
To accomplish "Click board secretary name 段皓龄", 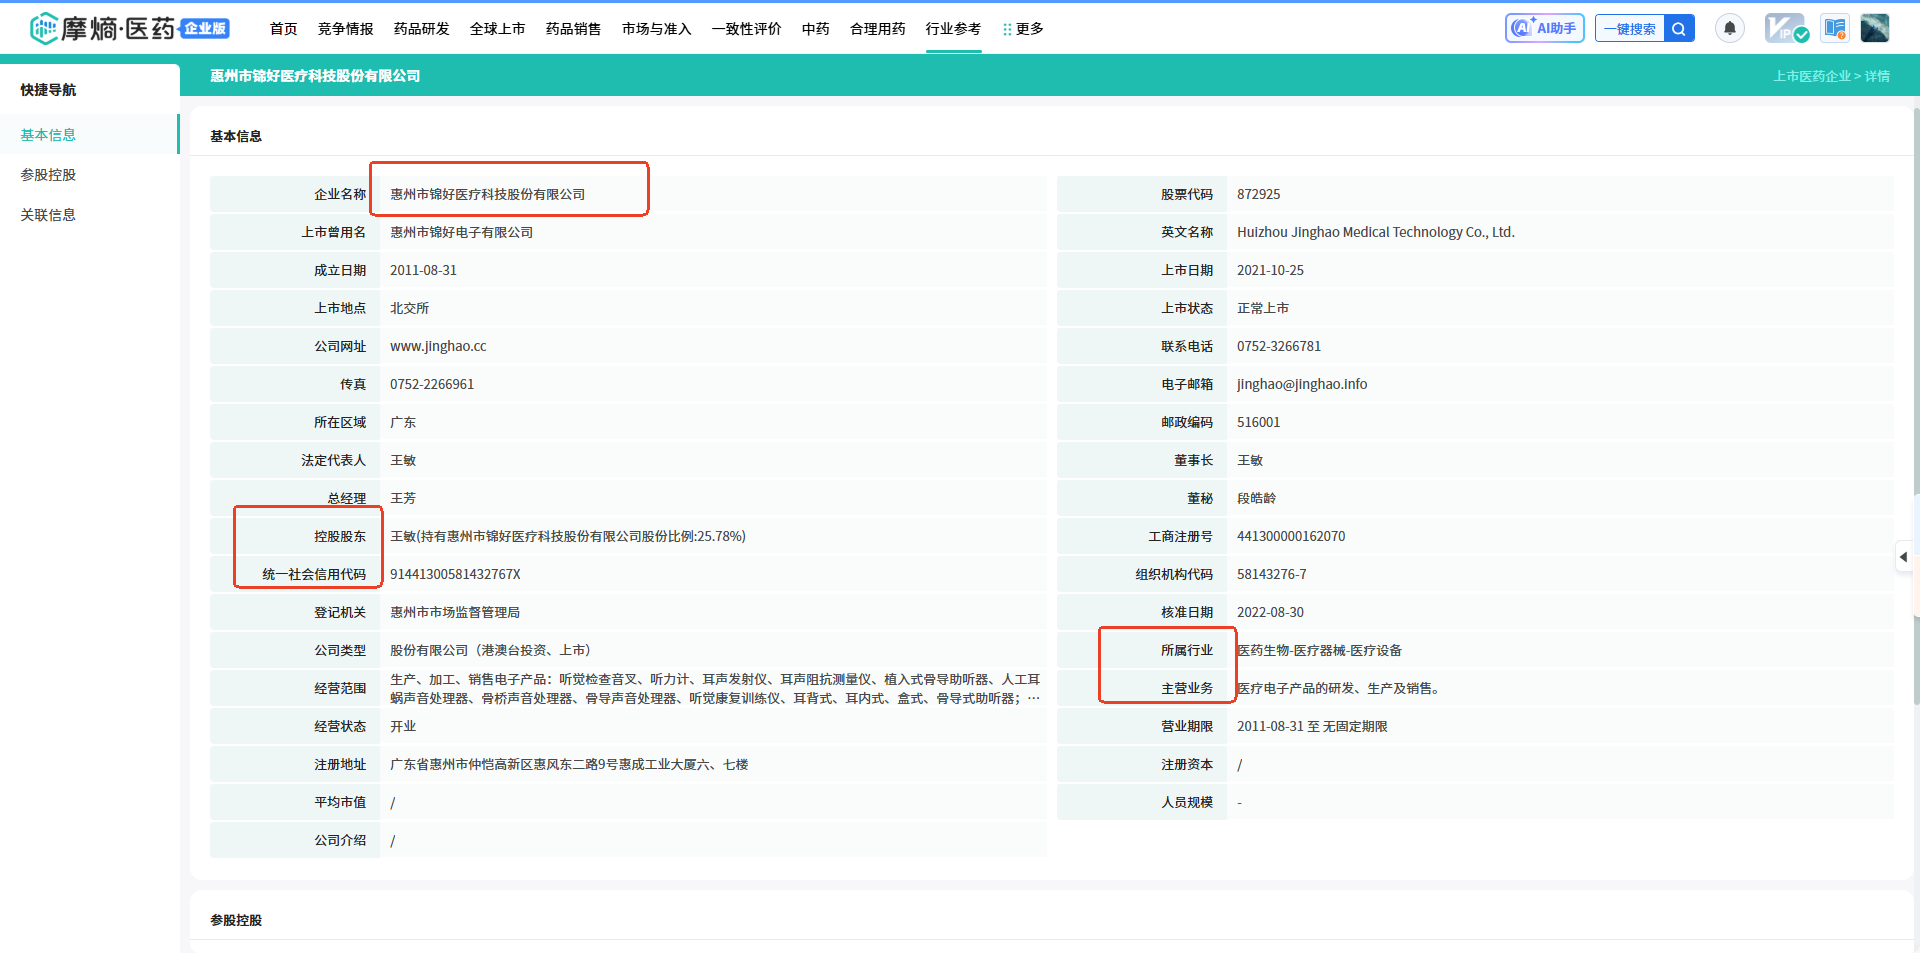I will click(x=1256, y=498).
